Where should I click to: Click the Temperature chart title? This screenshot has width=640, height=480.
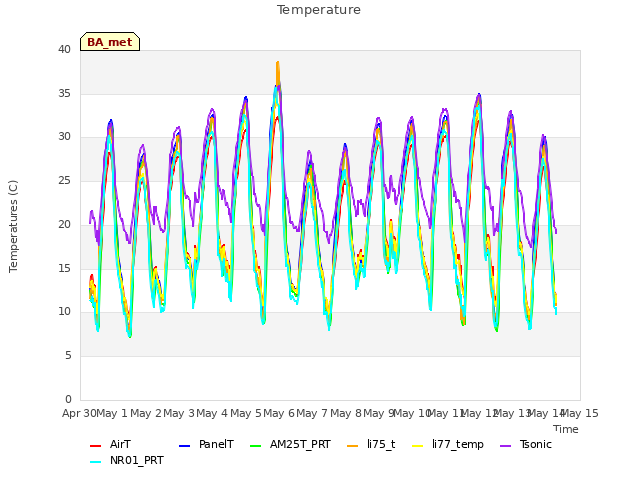coord(319,10)
